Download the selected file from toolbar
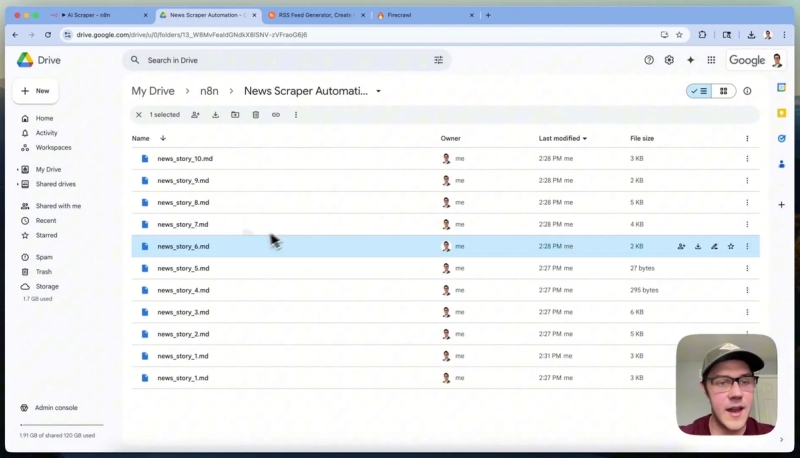800x458 pixels. (215, 115)
